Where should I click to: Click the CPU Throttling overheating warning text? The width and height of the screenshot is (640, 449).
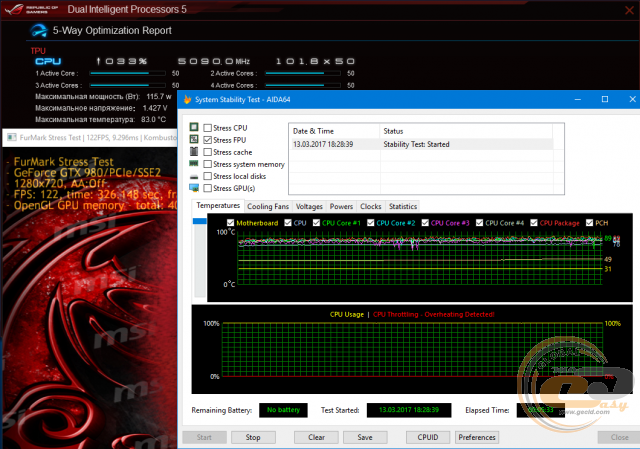tap(433, 314)
